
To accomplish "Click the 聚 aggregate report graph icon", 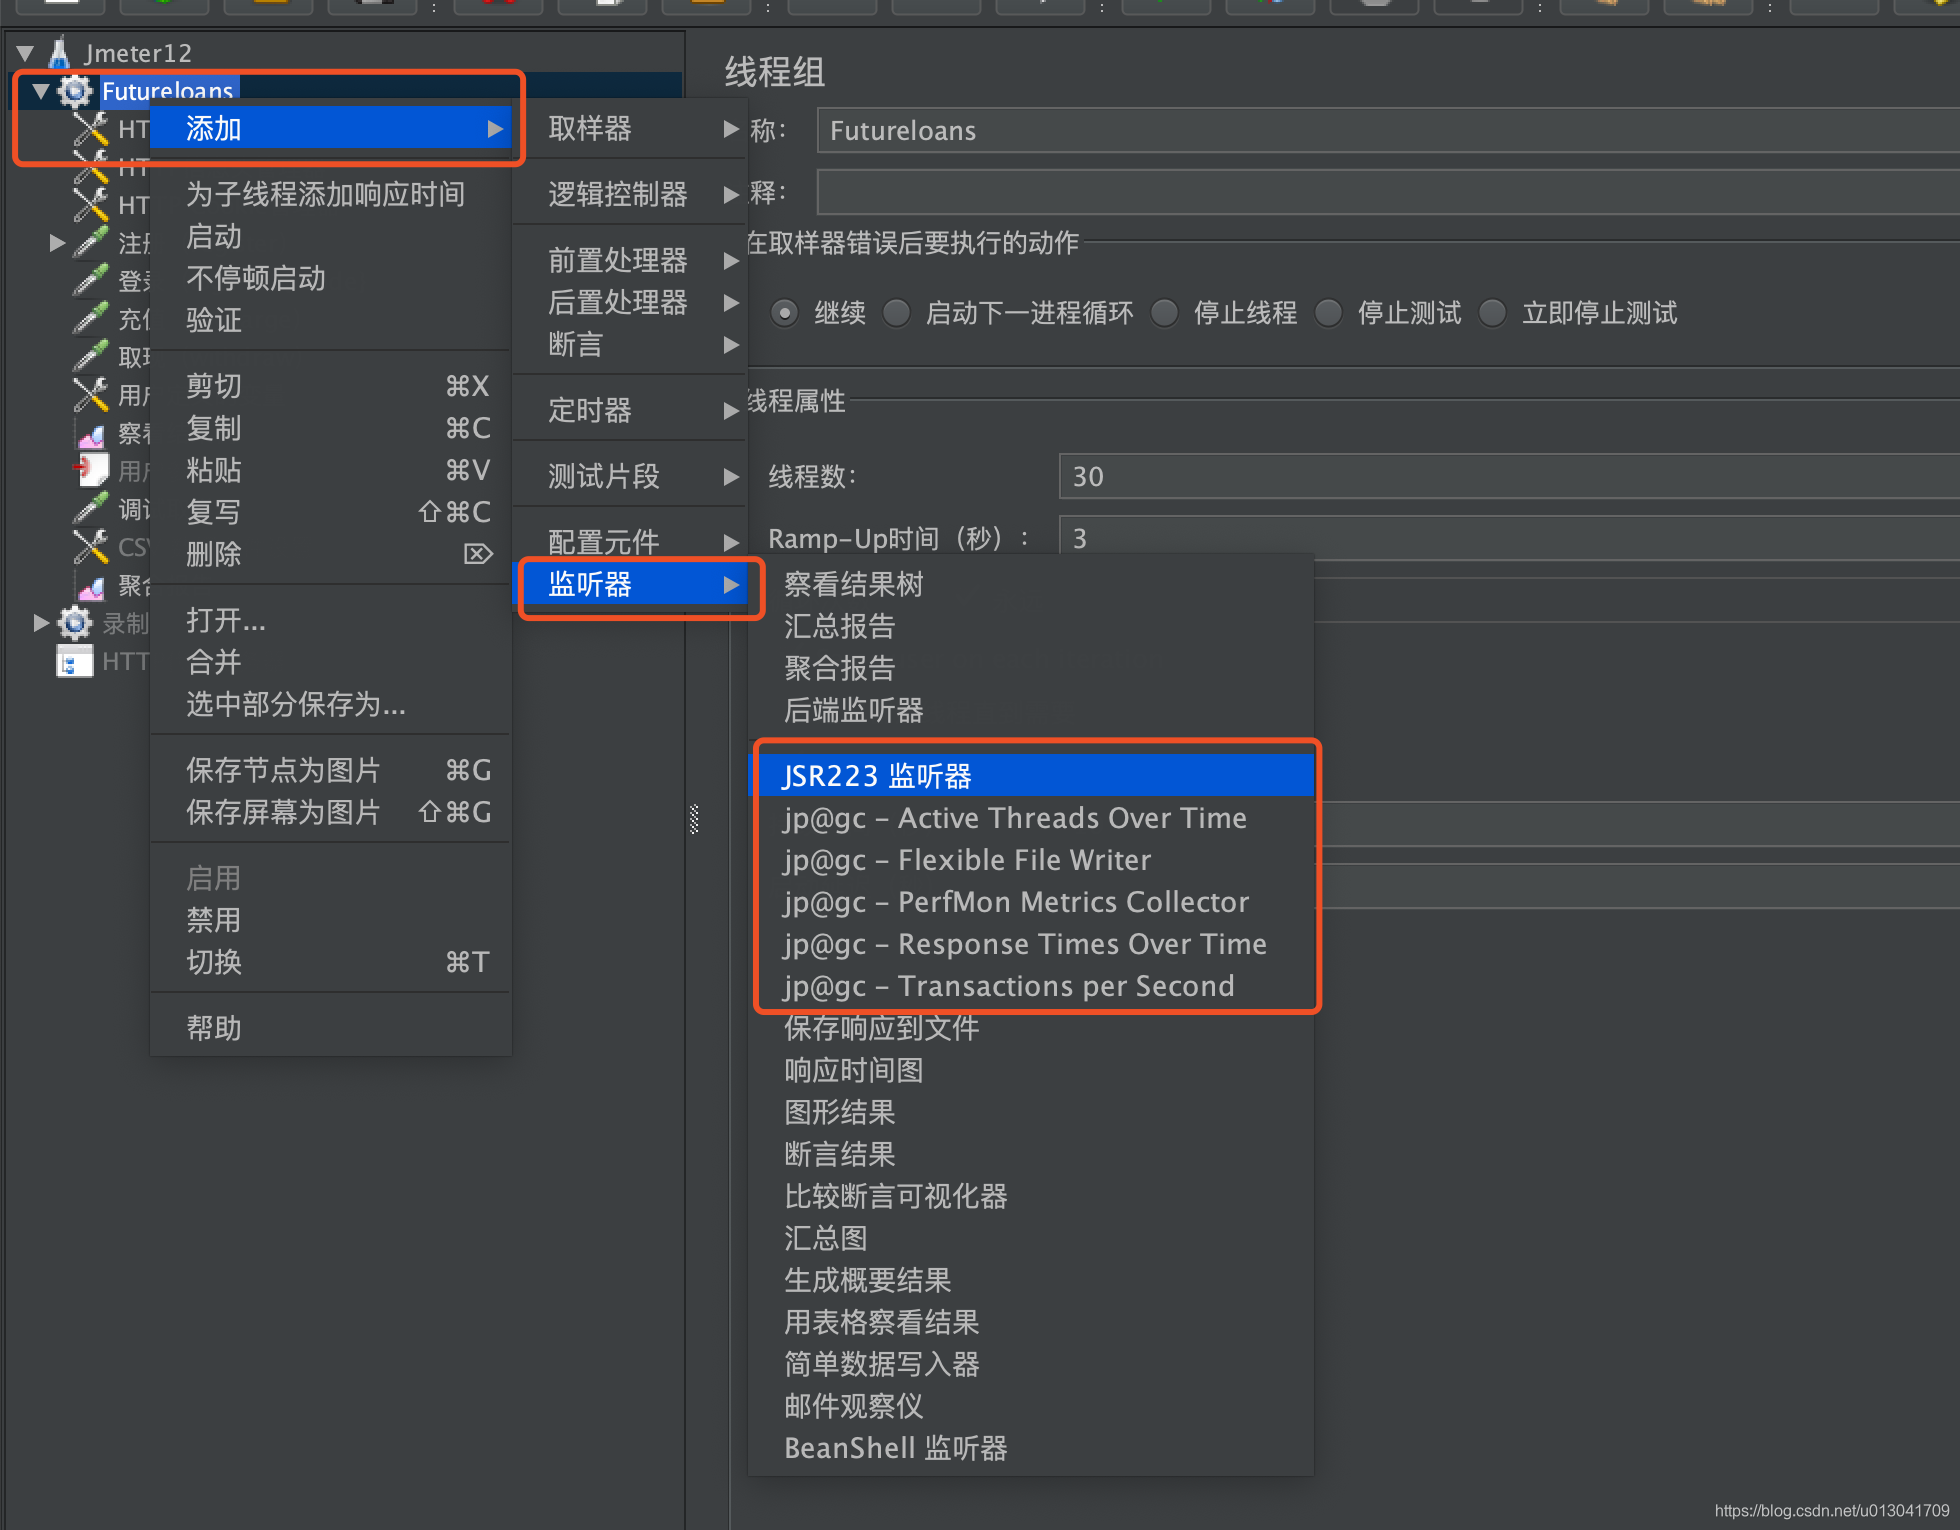I will click(91, 586).
